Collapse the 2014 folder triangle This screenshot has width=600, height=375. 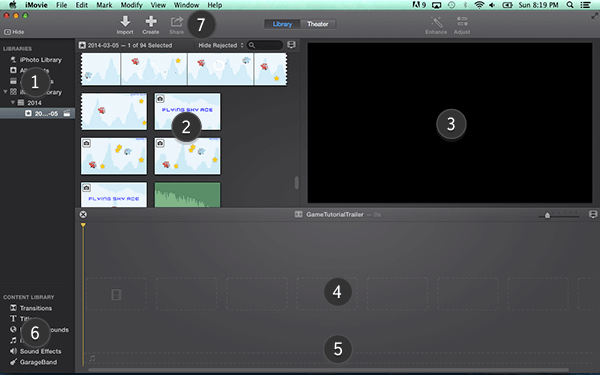coord(13,103)
